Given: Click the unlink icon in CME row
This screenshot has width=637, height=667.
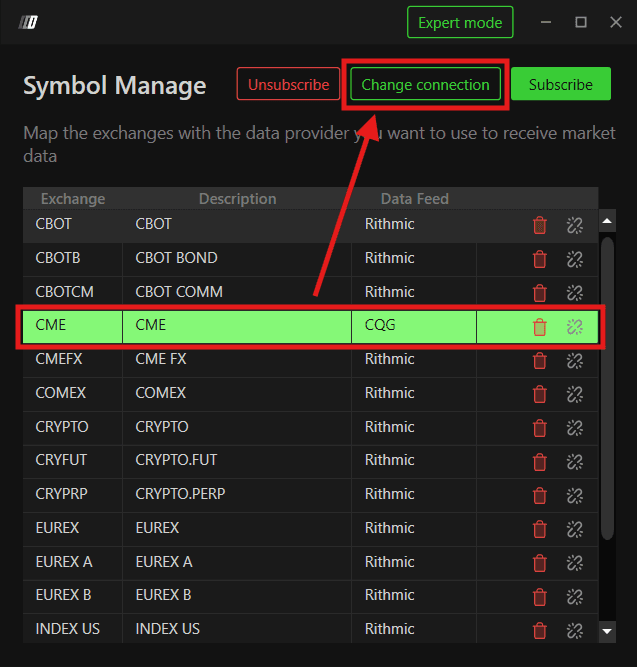Looking at the screenshot, I should tap(574, 327).
